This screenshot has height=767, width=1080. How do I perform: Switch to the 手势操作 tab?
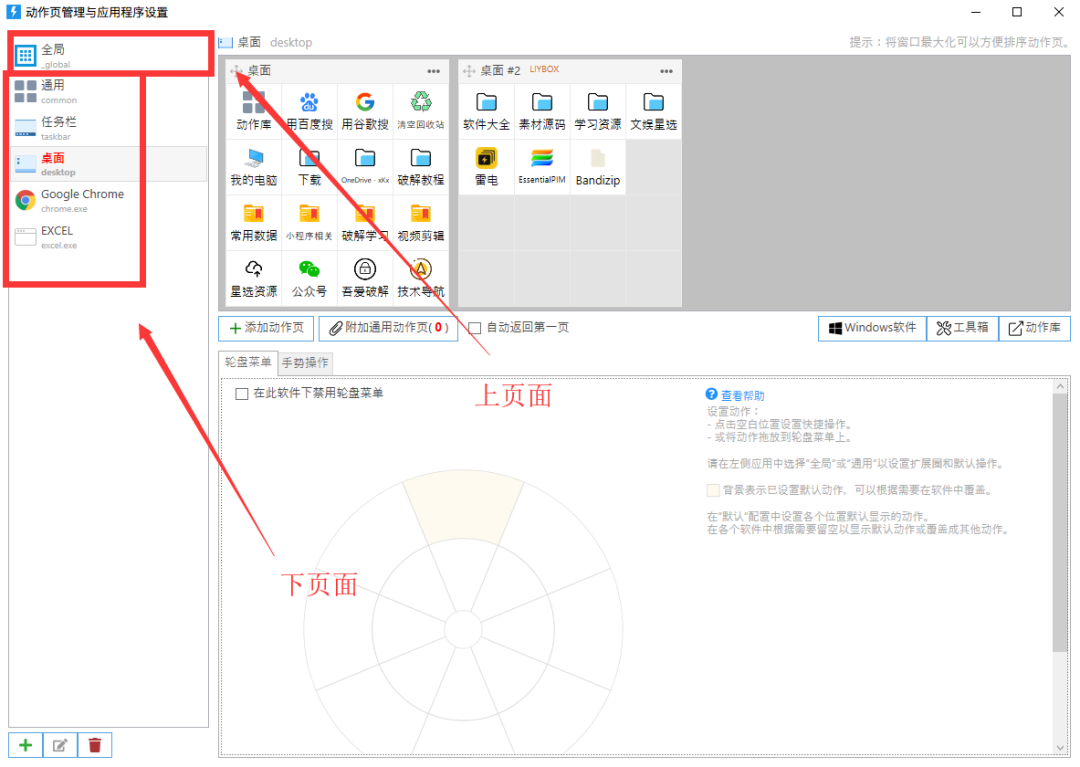(x=305, y=363)
